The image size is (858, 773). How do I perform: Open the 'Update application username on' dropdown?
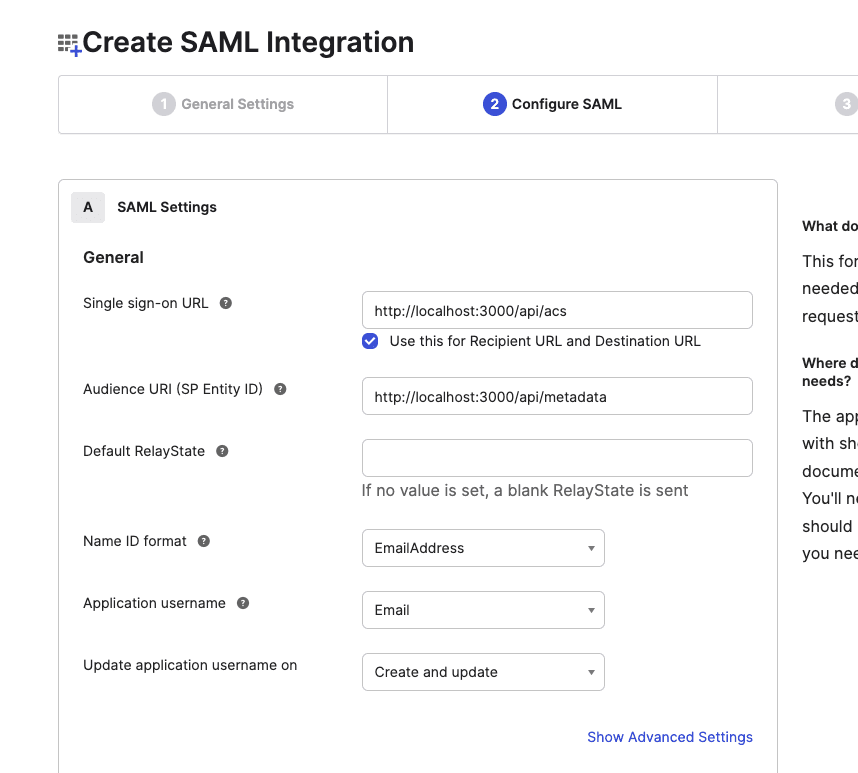(x=483, y=672)
